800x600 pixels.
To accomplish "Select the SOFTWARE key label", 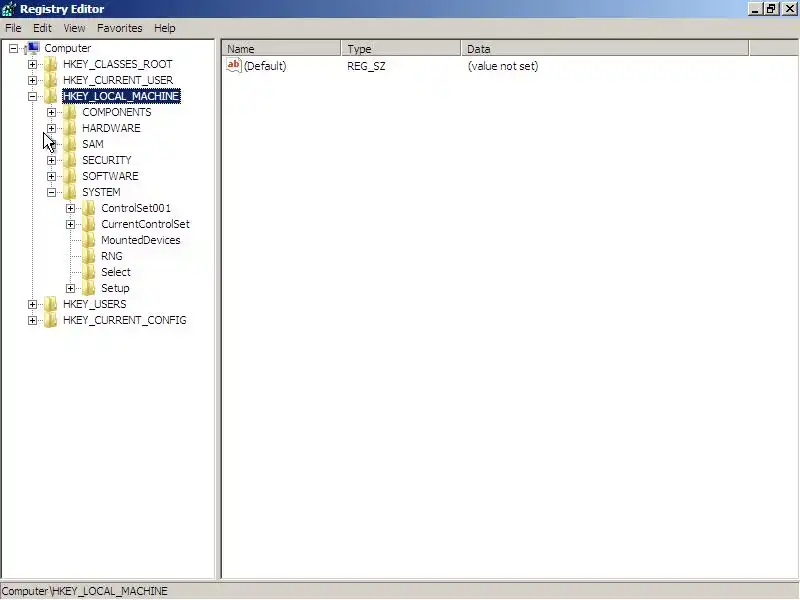I will 110,176.
